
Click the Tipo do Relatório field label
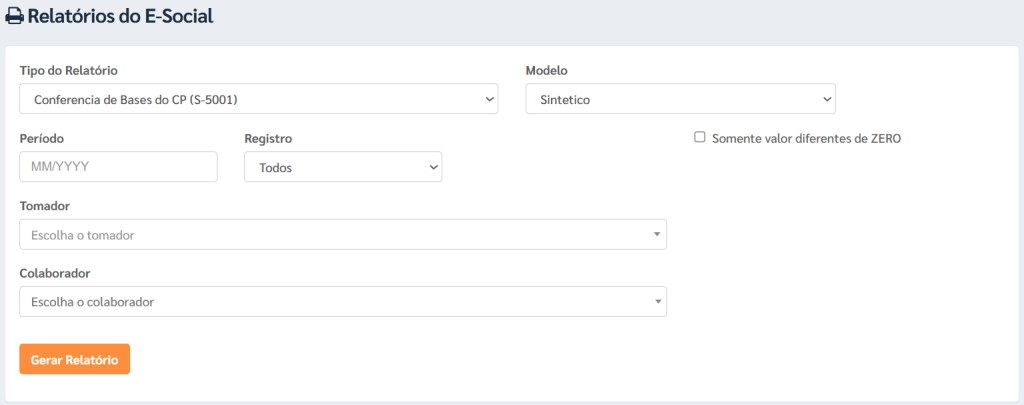(x=69, y=71)
